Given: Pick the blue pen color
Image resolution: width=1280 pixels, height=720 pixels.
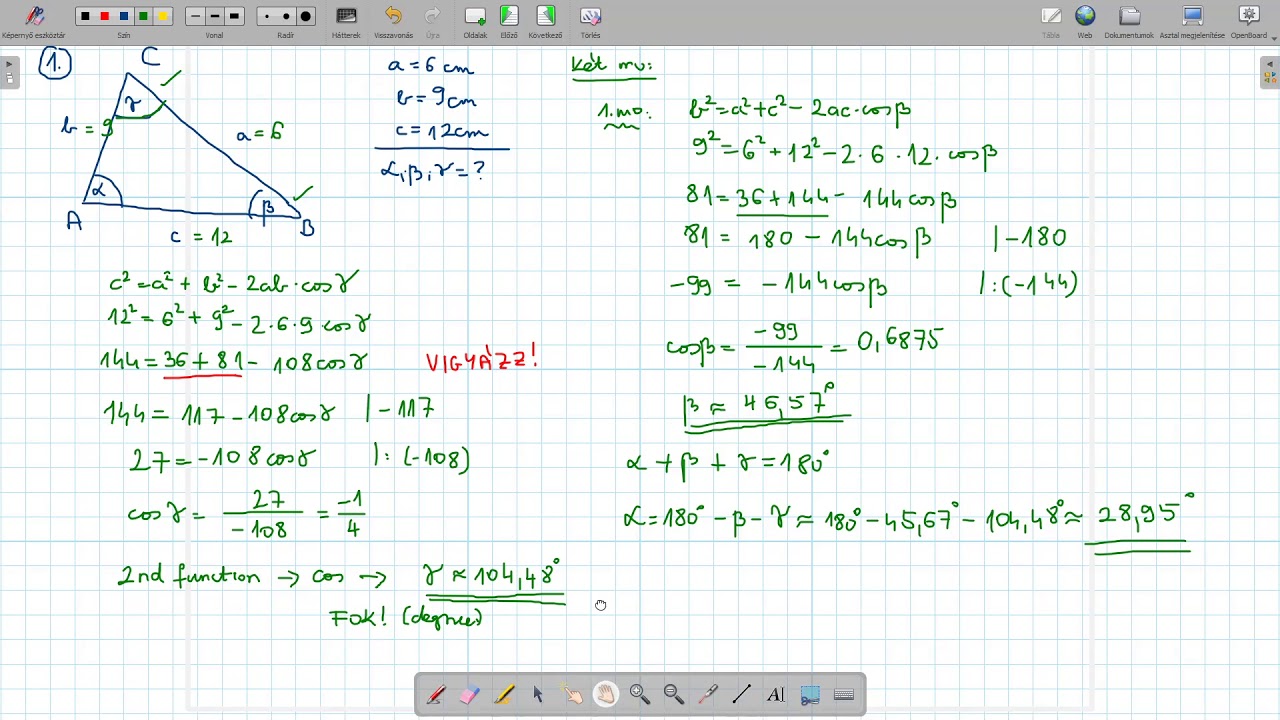Looking at the screenshot, I should pyautogui.click(x=124, y=16).
